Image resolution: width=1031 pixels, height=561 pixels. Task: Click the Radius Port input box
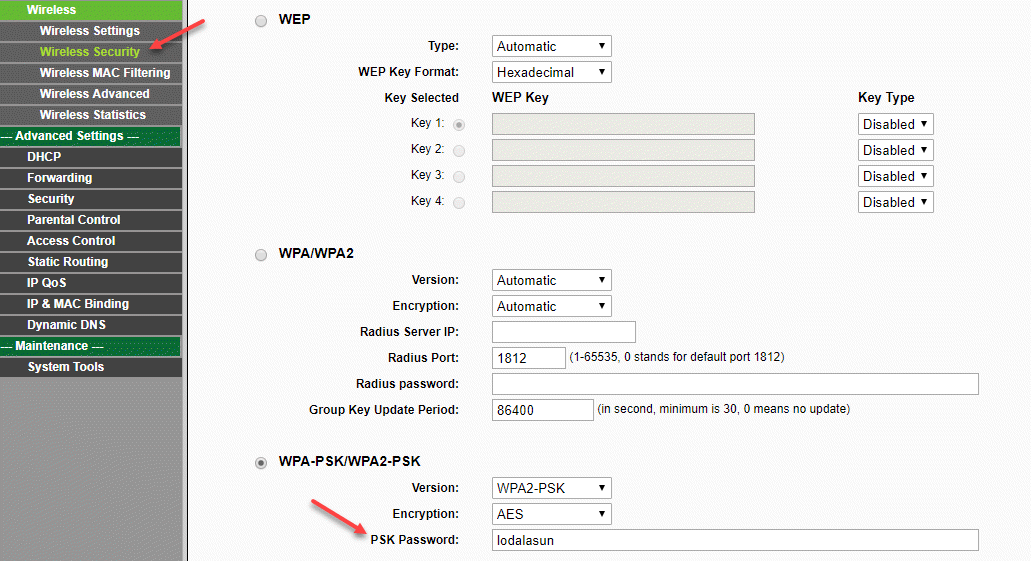click(x=529, y=358)
